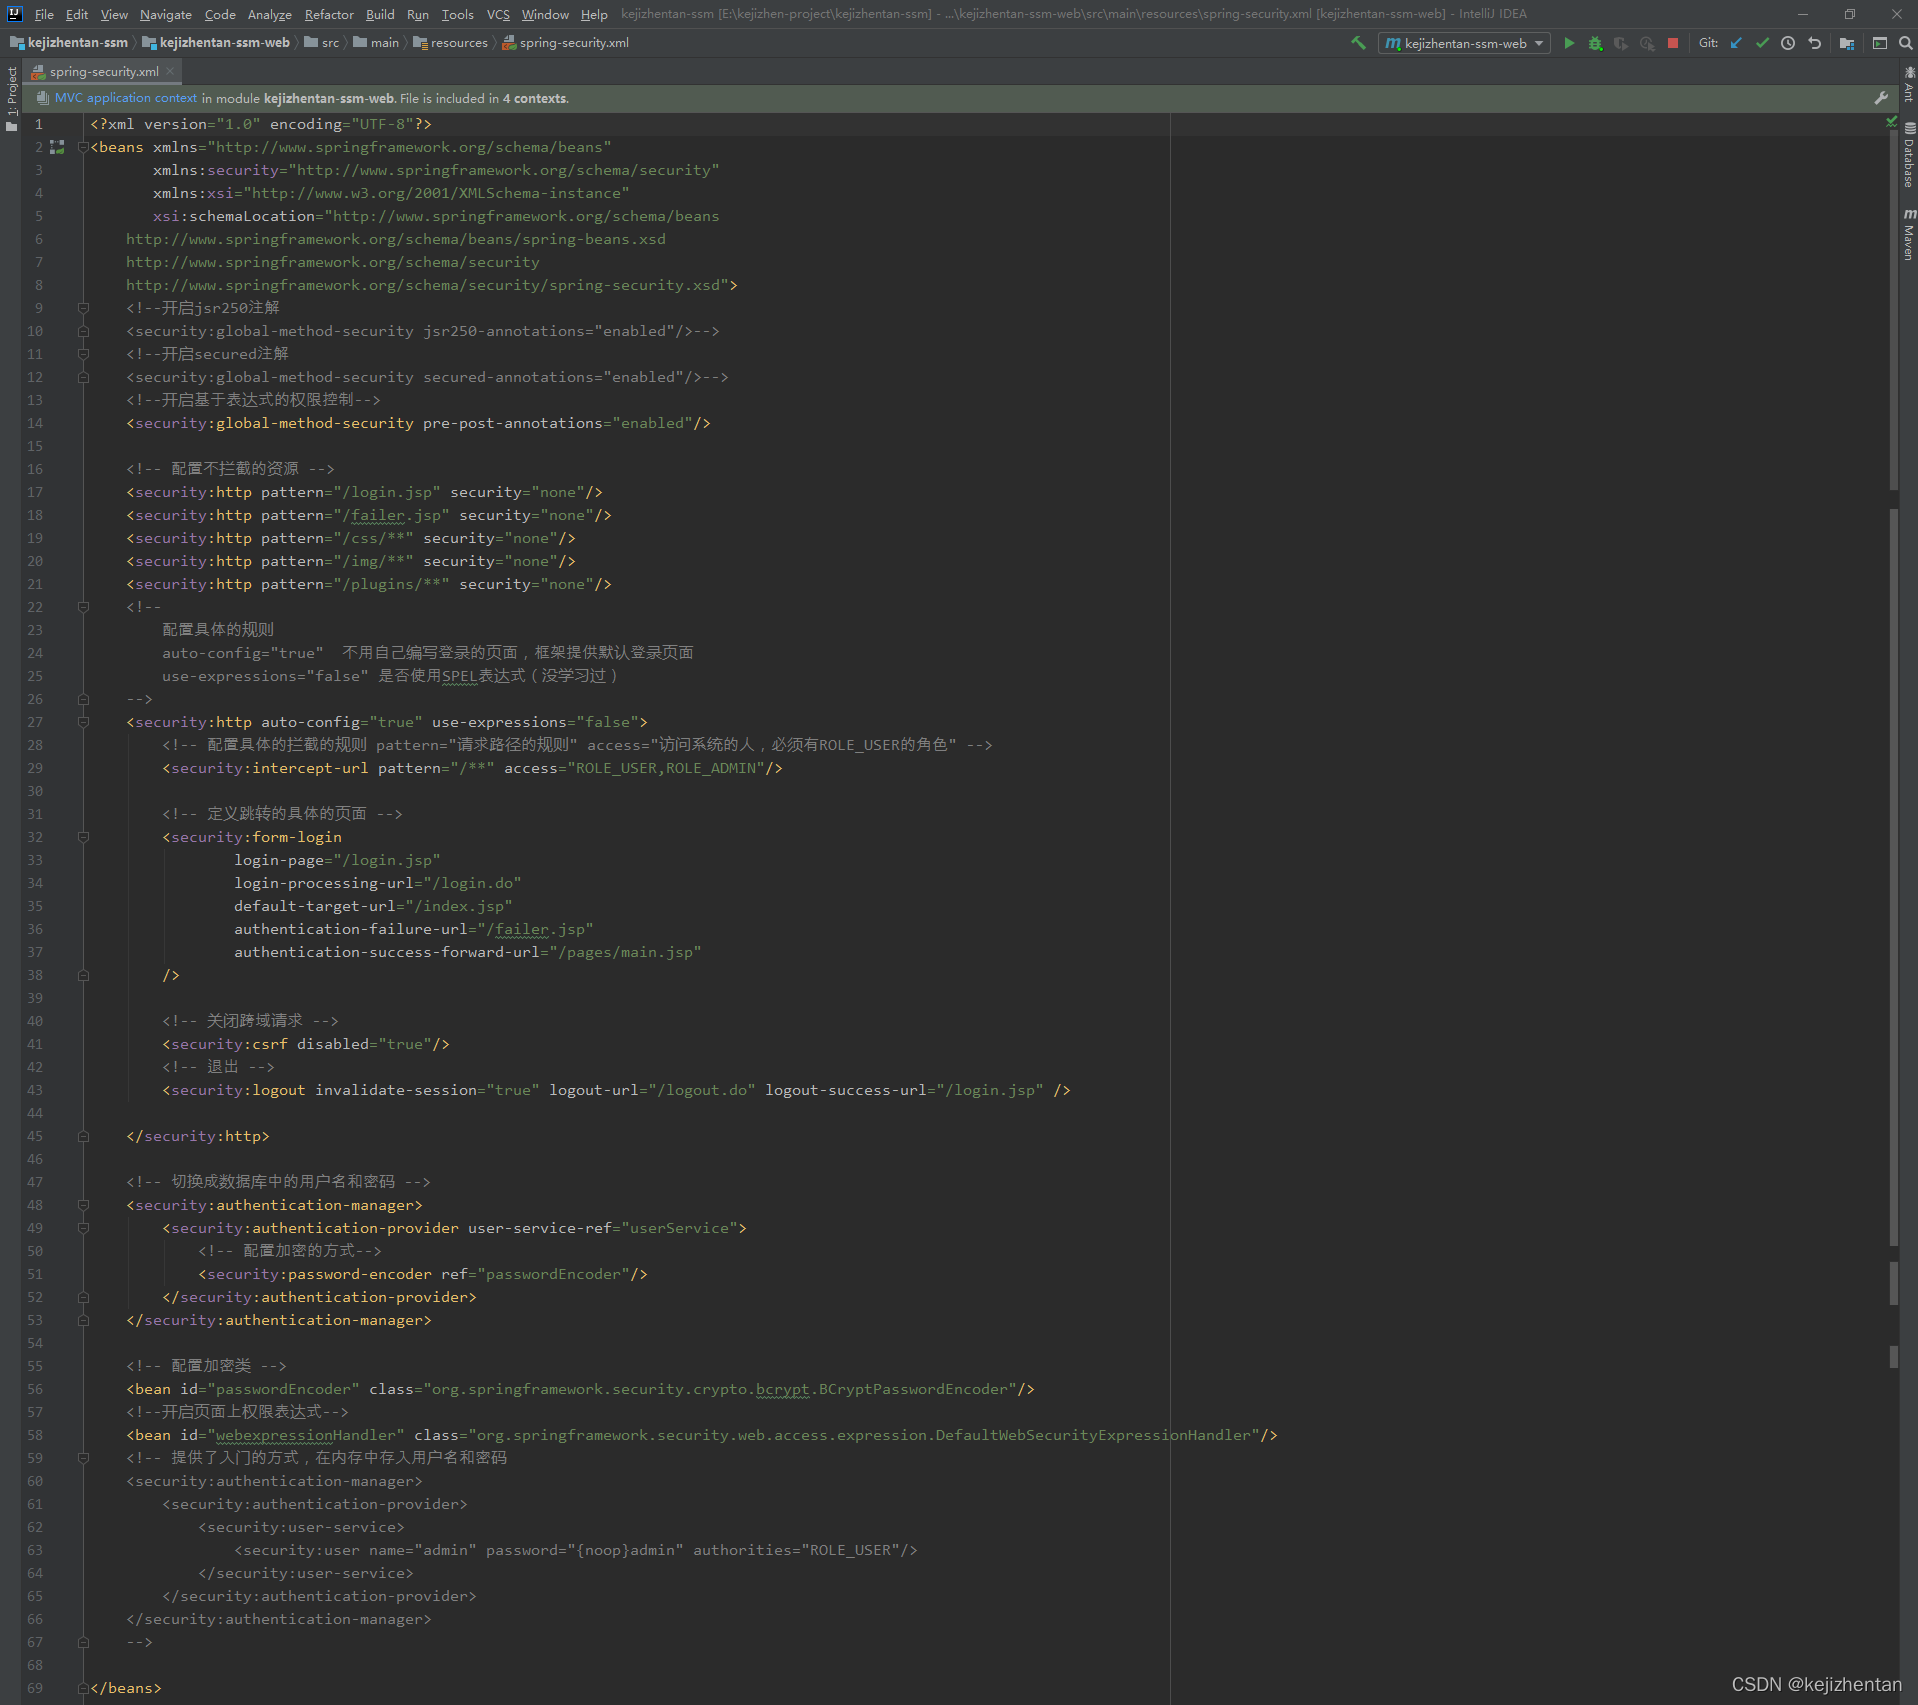The image size is (1918, 1705).
Task: Open the Maven tool window
Action: [x=1908, y=235]
